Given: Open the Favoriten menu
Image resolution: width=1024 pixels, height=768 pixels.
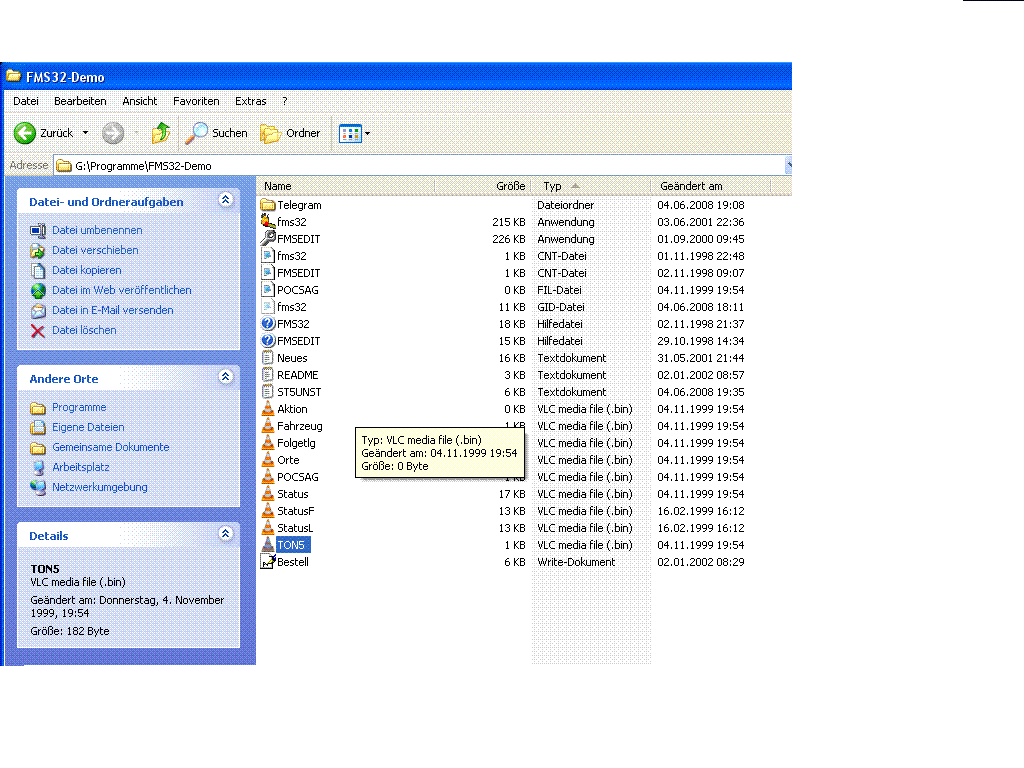Looking at the screenshot, I should [x=196, y=101].
